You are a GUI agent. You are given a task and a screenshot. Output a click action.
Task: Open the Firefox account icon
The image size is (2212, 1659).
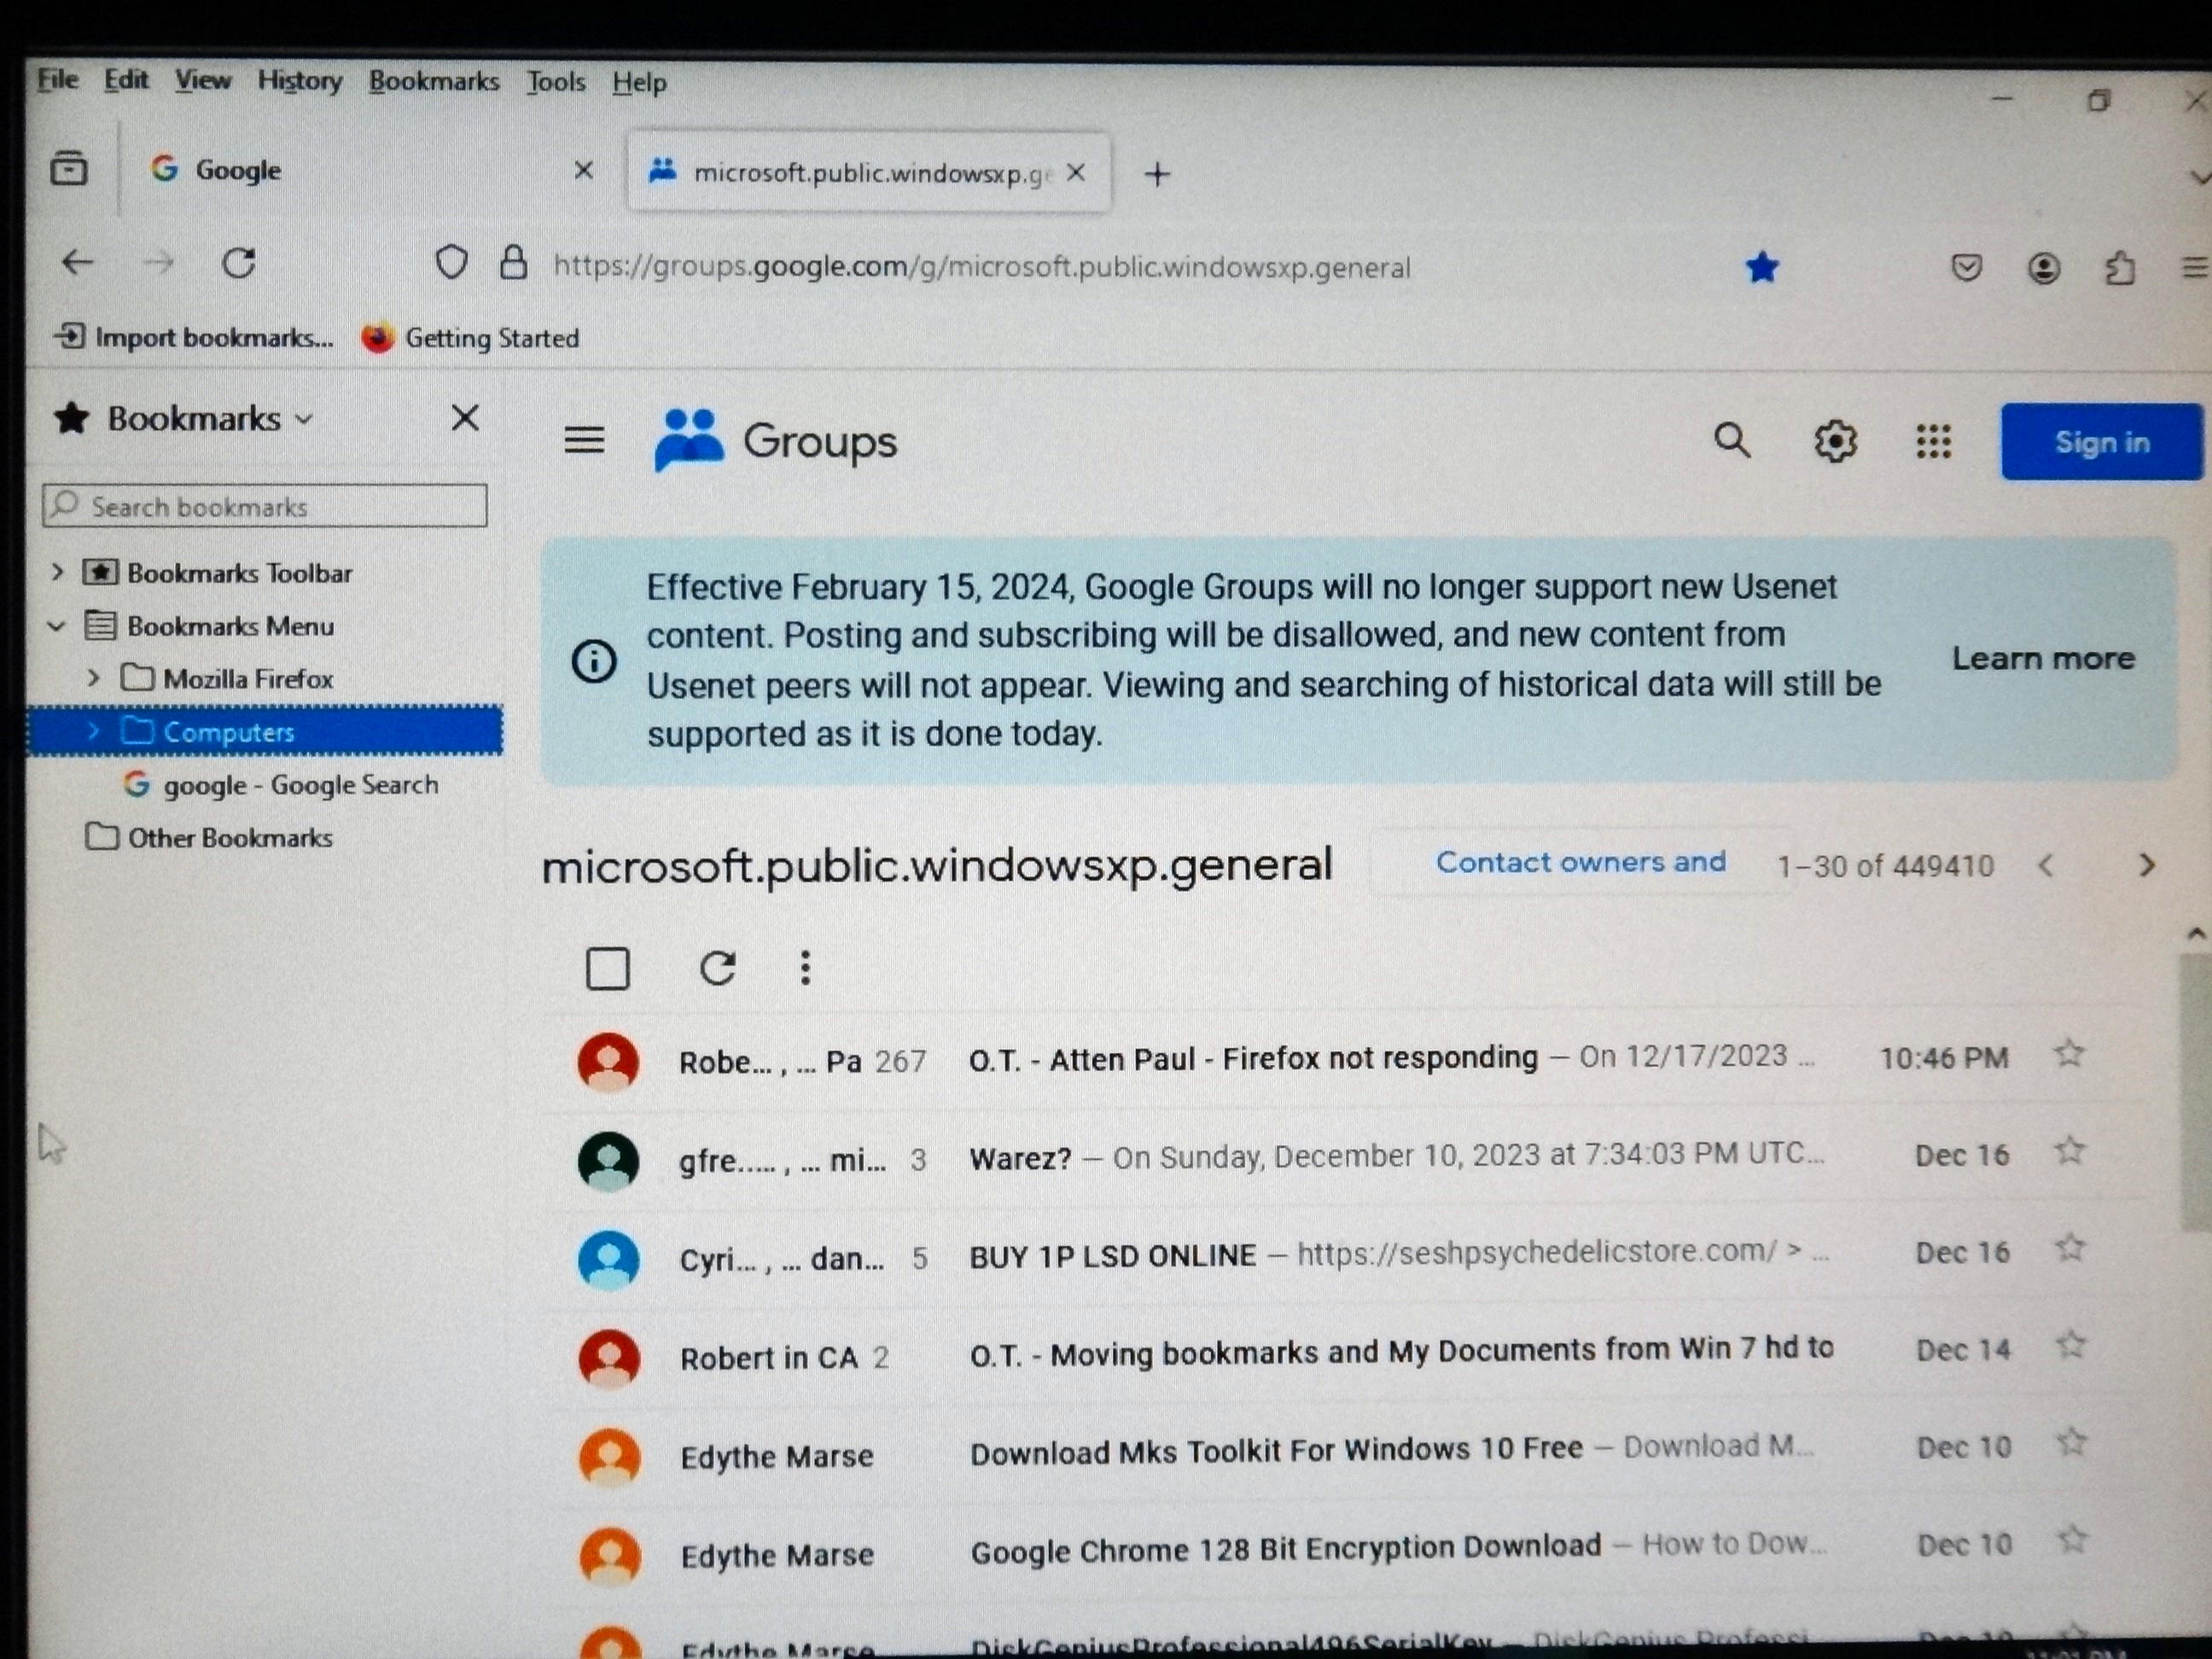[2043, 268]
